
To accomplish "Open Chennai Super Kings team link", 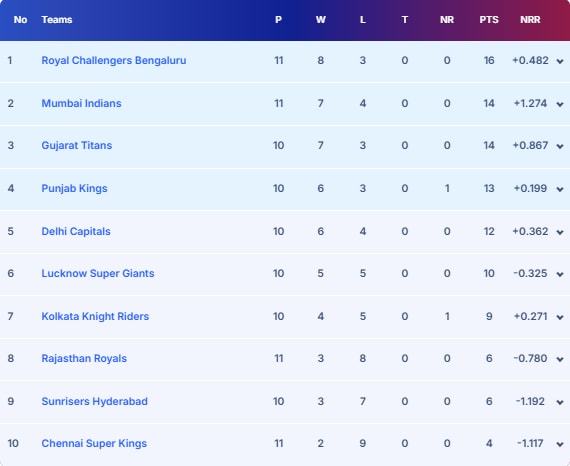I will click(94, 443).
